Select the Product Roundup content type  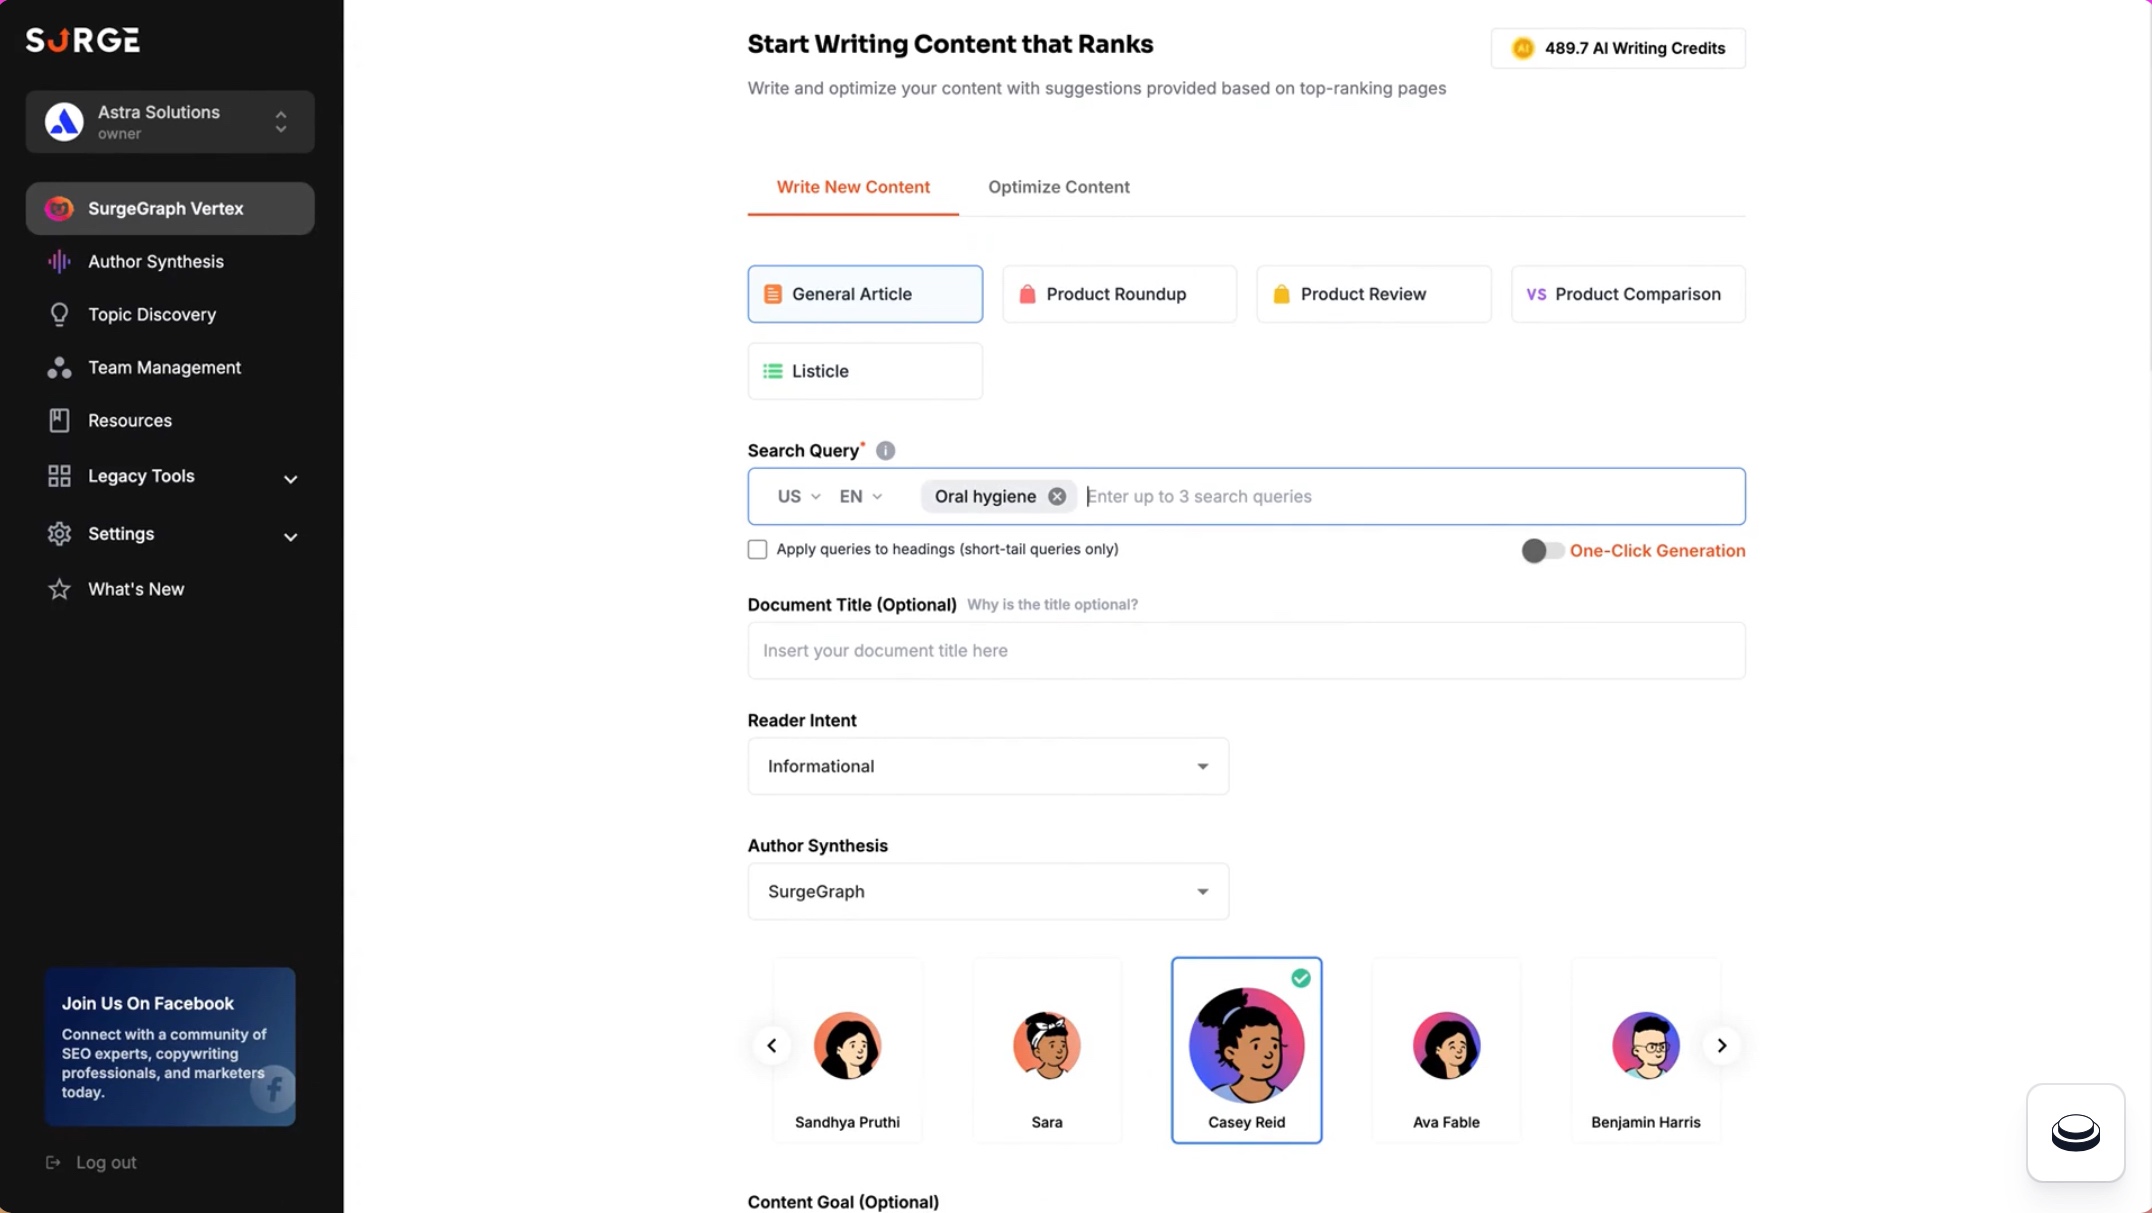click(x=1118, y=294)
